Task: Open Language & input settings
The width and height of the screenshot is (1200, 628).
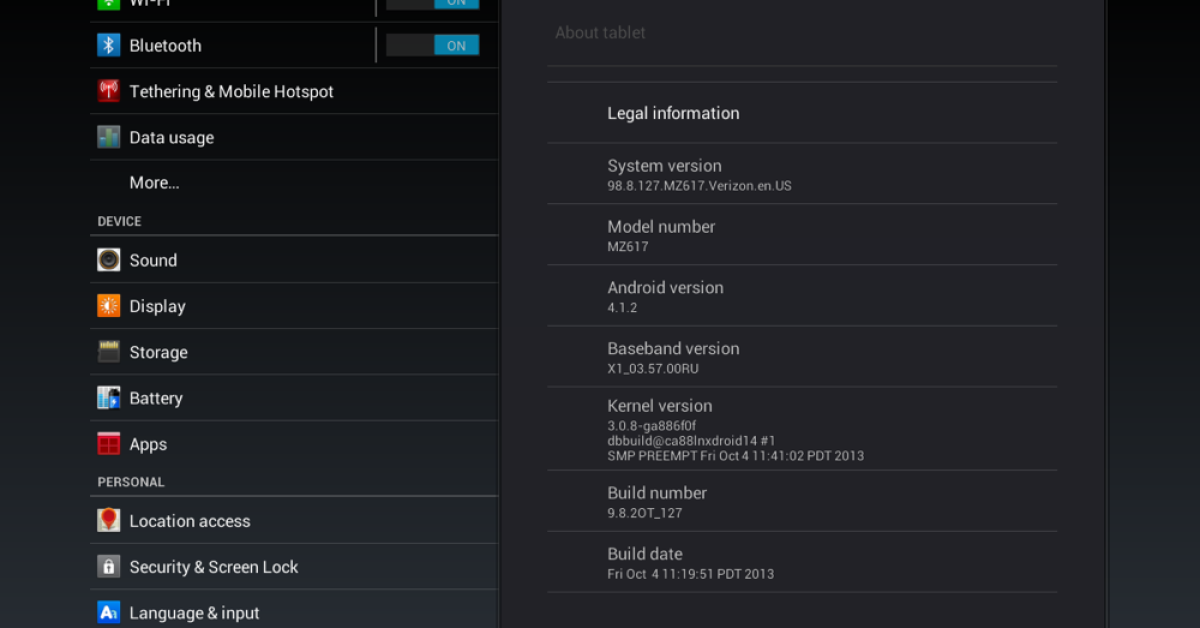Action: click(x=194, y=613)
